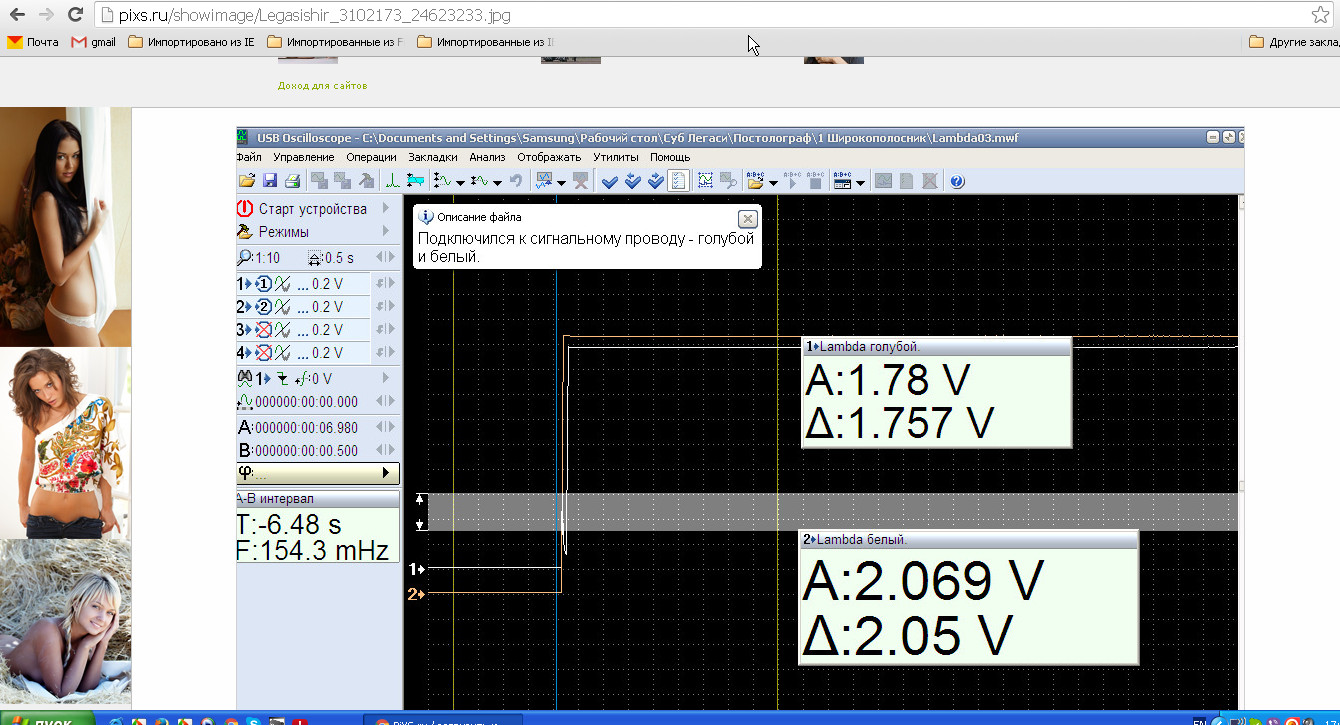This screenshot has height=725, width=1340.
Task: Open the Анализ menu
Action: tap(487, 157)
